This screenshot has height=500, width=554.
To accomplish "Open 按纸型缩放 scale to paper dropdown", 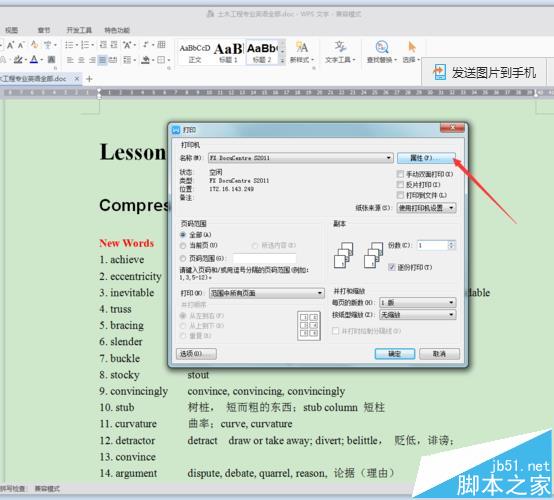I will coord(418,314).
